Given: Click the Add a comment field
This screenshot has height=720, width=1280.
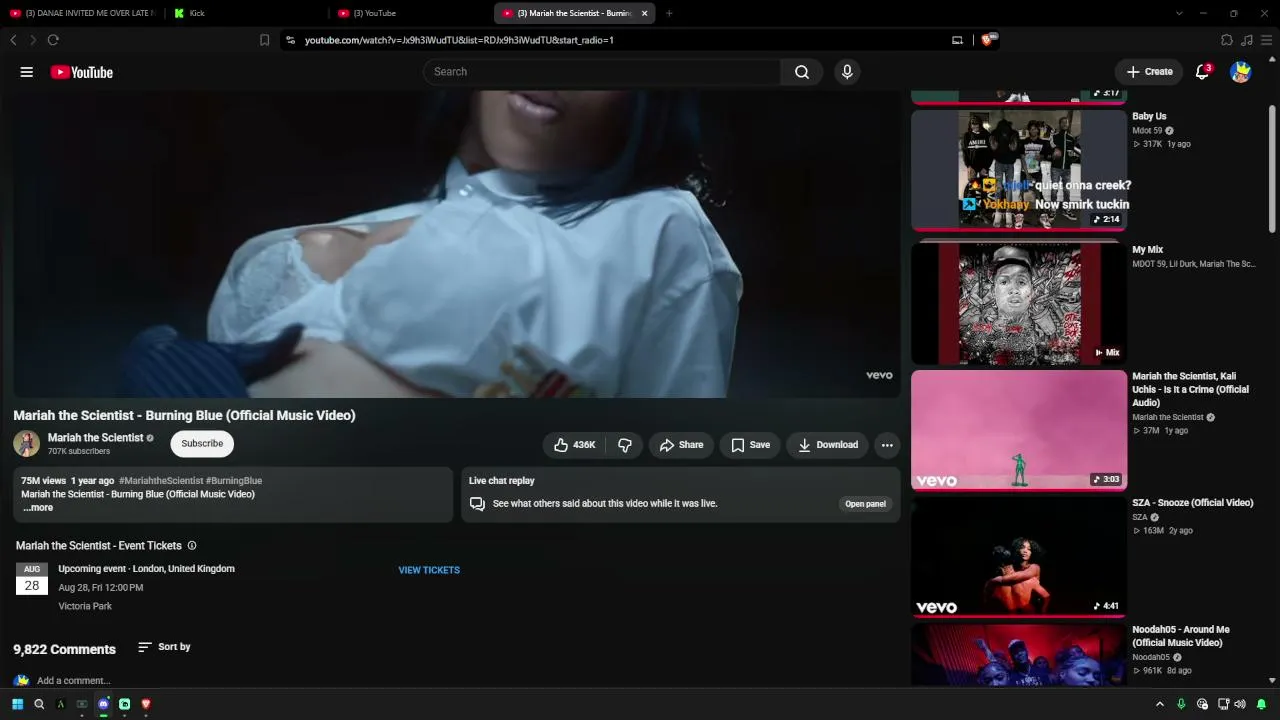Looking at the screenshot, I should pyautogui.click(x=74, y=681).
